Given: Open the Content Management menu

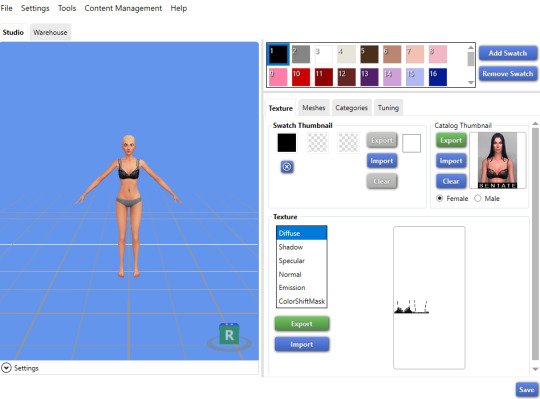Looking at the screenshot, I should 123,8.
